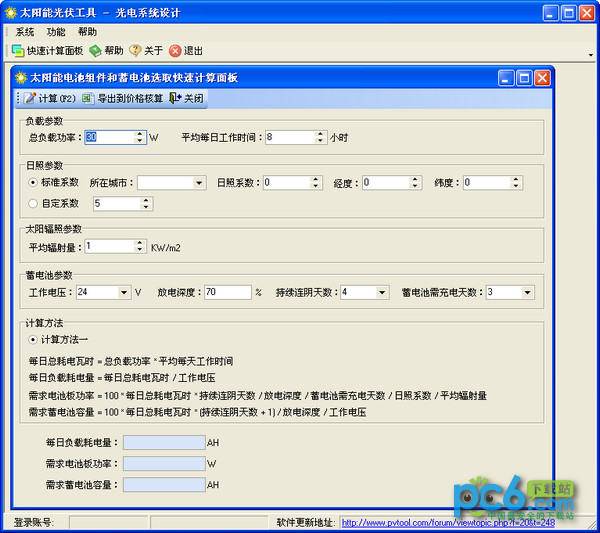The image size is (600, 533).
Task: Open 帮助 from the main toolbar
Action: click(95, 50)
